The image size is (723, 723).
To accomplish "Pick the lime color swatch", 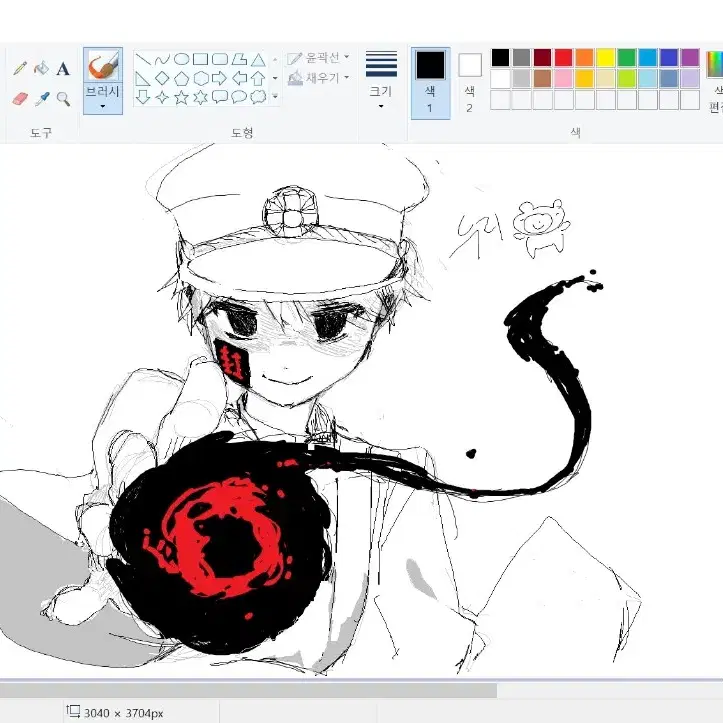I will 627,78.
